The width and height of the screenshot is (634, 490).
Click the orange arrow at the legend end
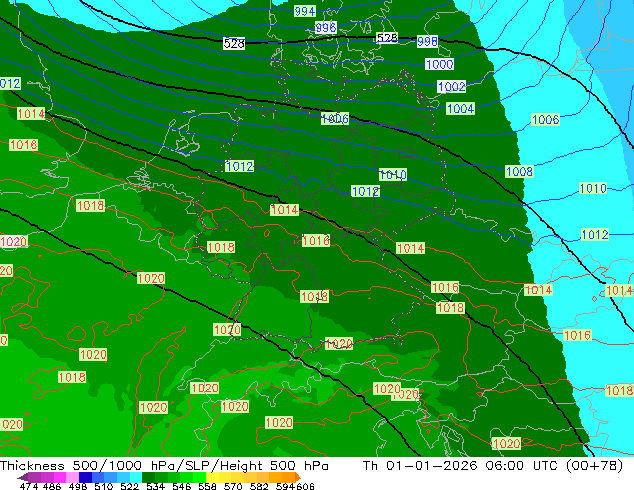298,477
